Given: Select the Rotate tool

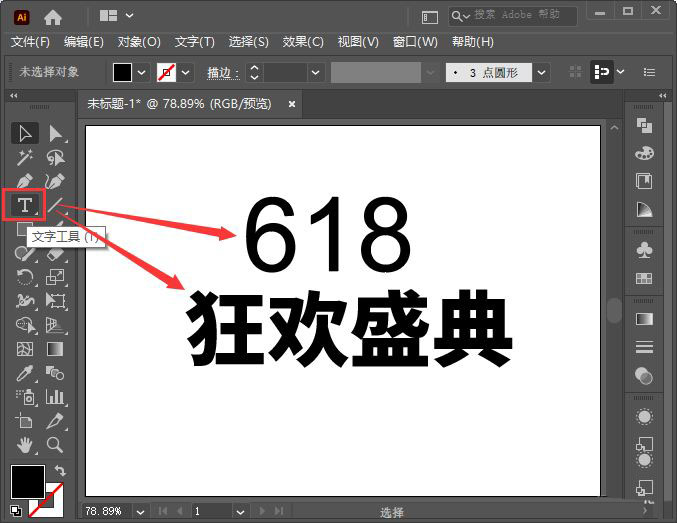Looking at the screenshot, I should pos(25,277).
